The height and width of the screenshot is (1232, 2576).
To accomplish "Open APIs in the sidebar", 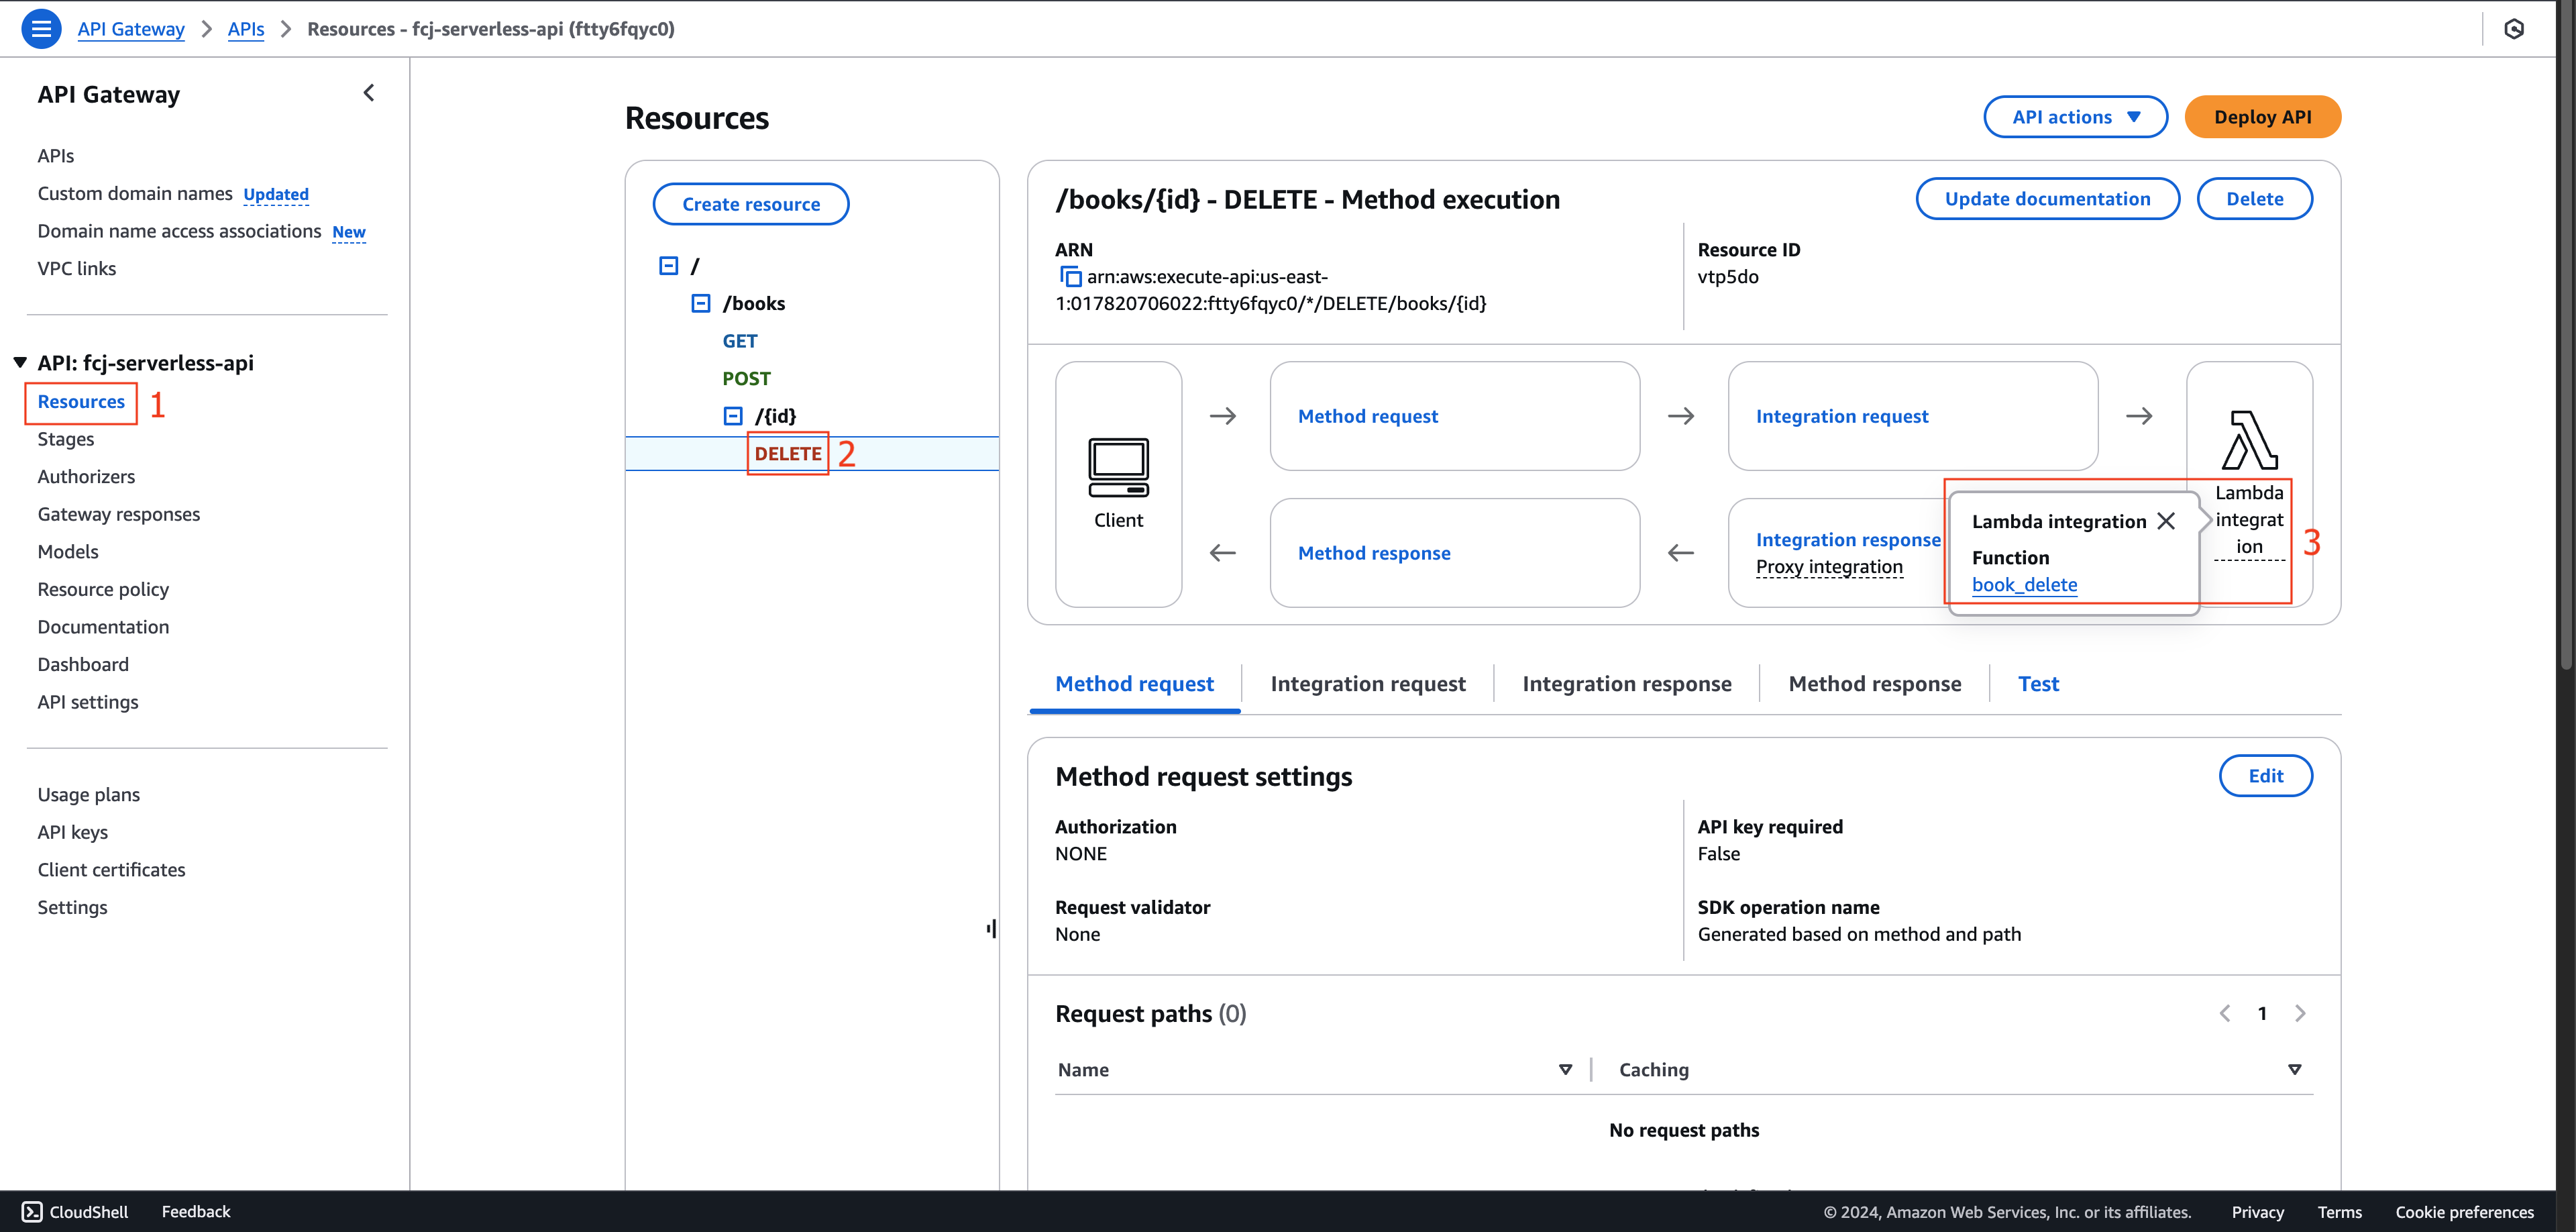I will tap(56, 156).
